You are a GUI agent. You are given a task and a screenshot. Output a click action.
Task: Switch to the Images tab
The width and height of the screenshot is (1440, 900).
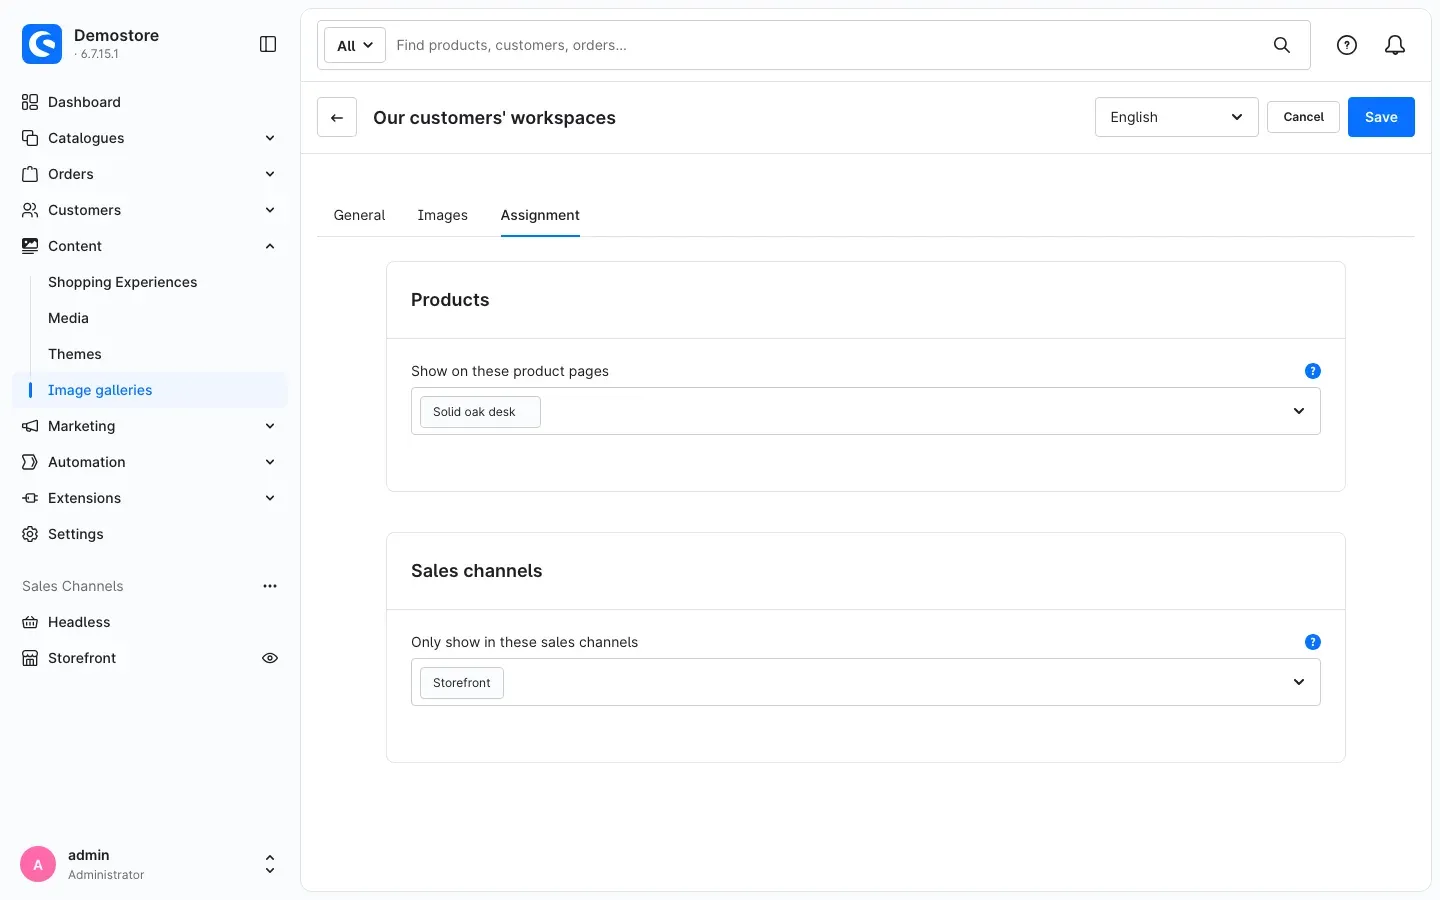(442, 215)
